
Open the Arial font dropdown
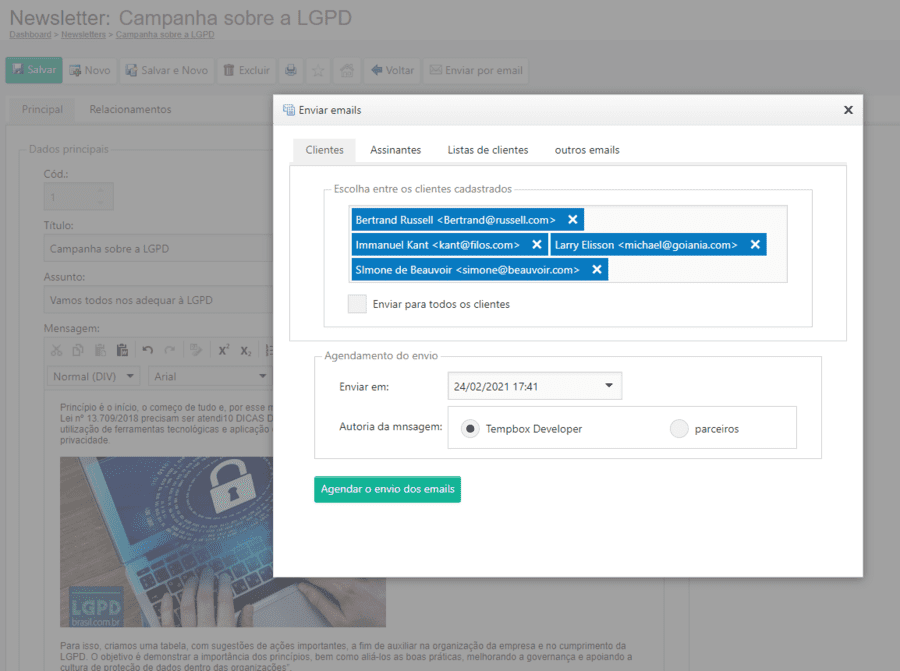(x=210, y=377)
